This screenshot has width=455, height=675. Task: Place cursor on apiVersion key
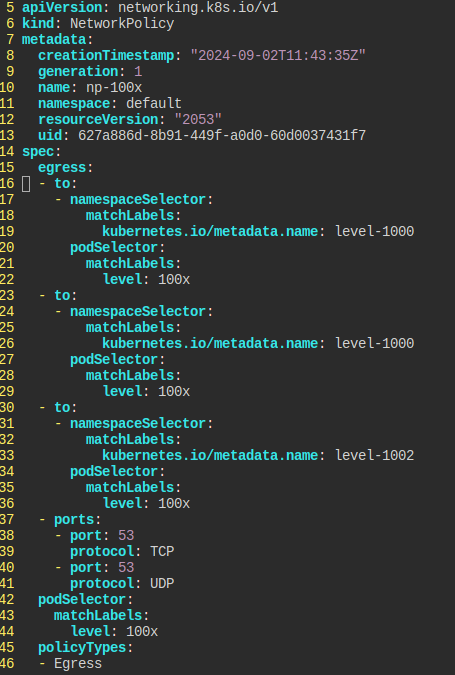(62, 7)
